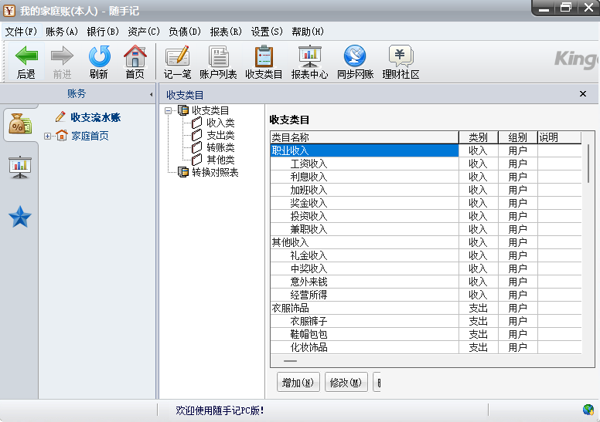Open the 报表(R) menu
600x422 pixels.
point(226,31)
